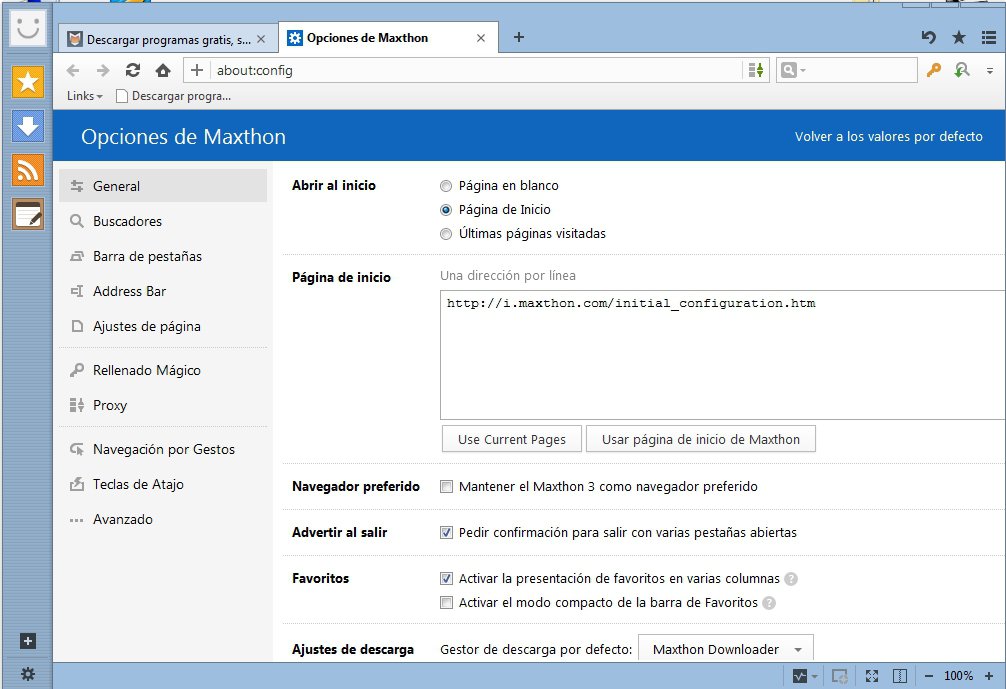Open the Buscadores settings section
This screenshot has width=1006, height=689.
point(127,221)
